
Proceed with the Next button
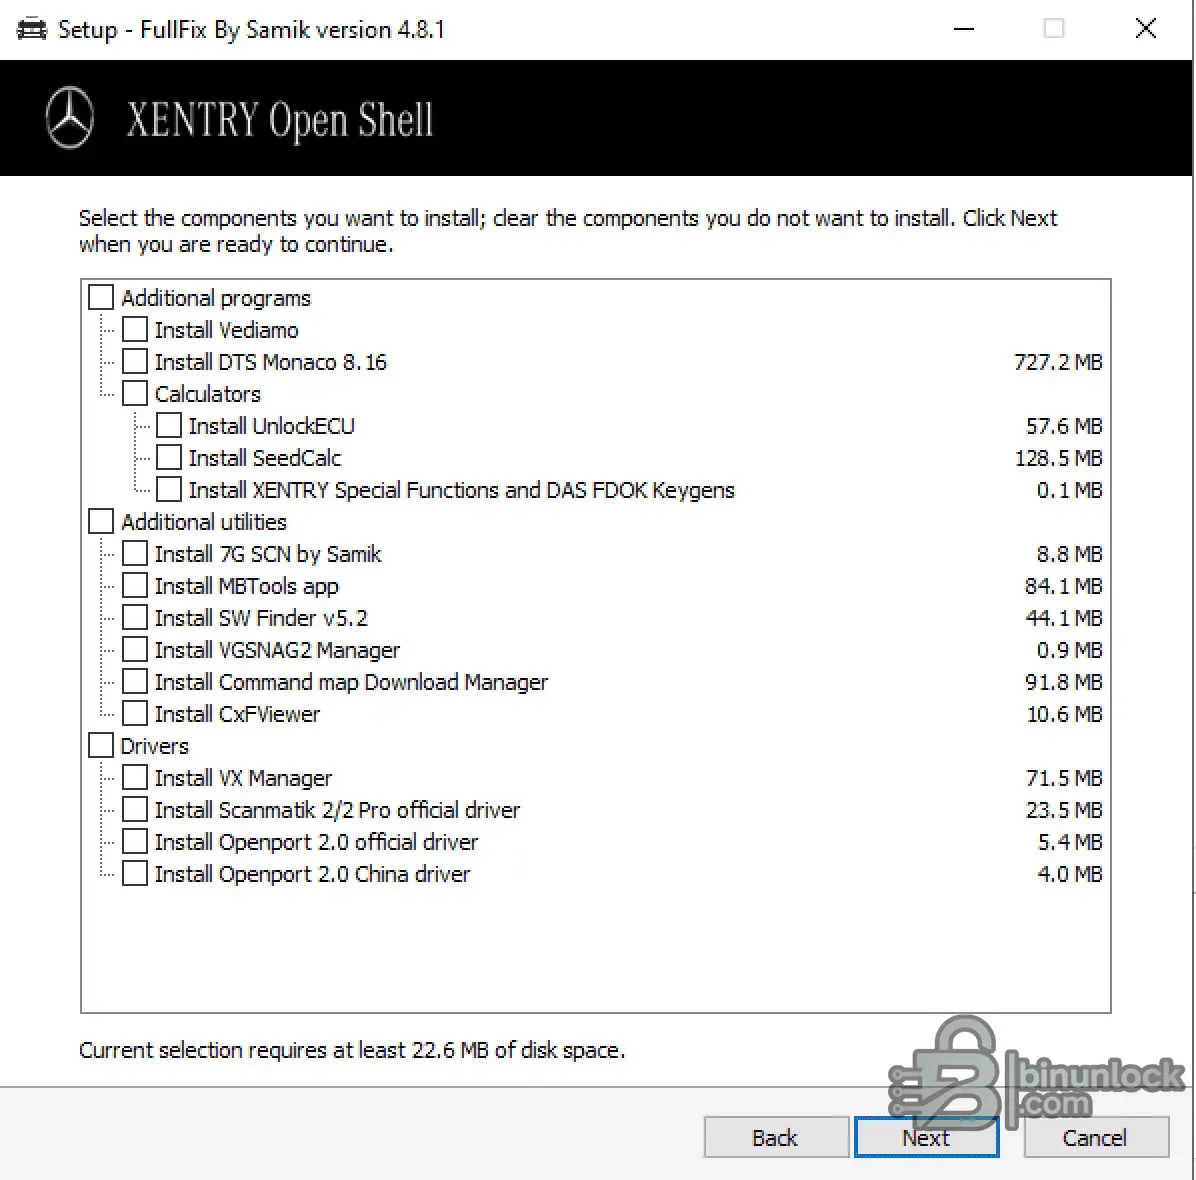point(927,1137)
